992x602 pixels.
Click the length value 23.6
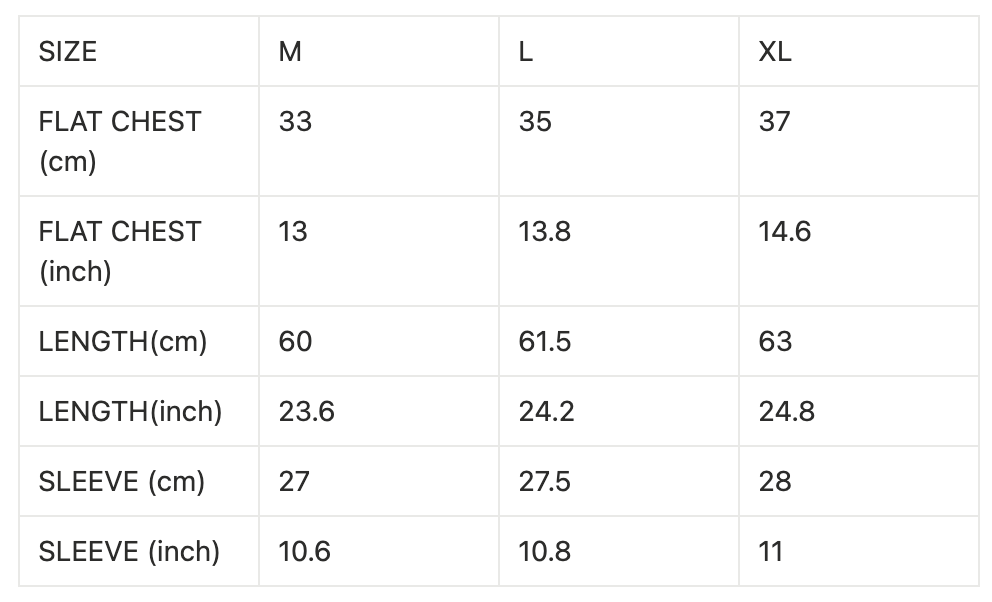tap(306, 412)
